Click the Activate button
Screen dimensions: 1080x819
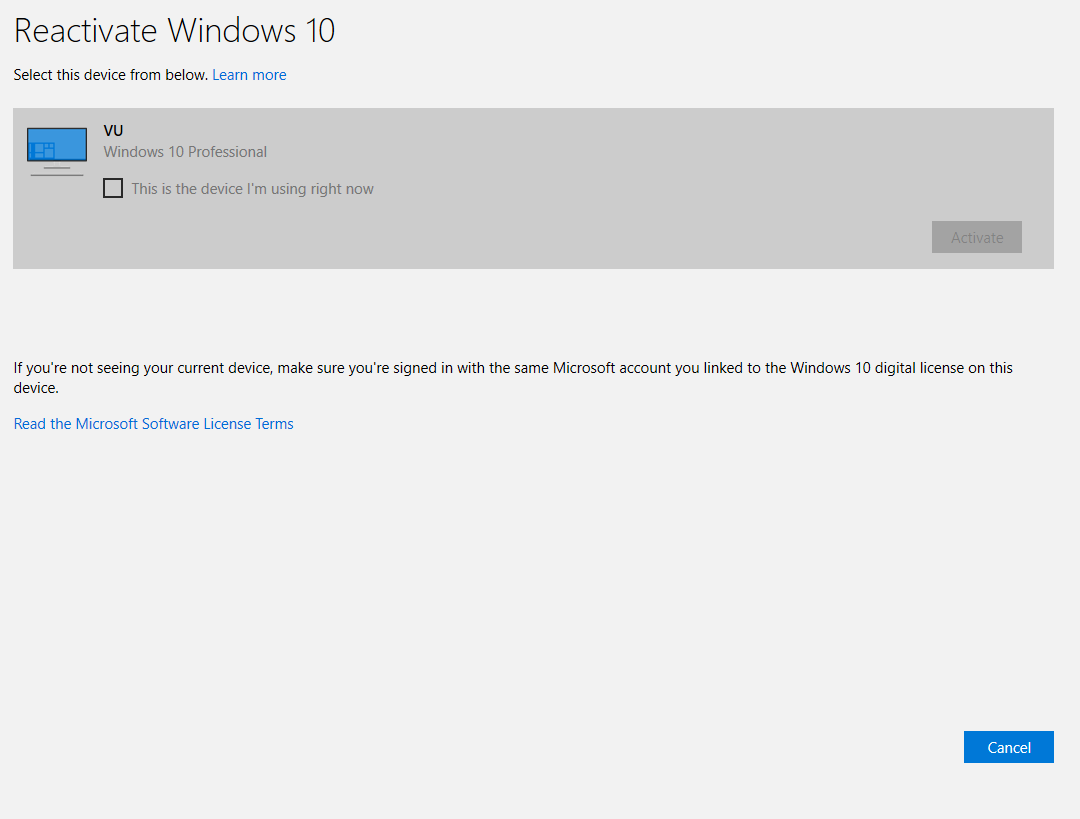click(977, 237)
